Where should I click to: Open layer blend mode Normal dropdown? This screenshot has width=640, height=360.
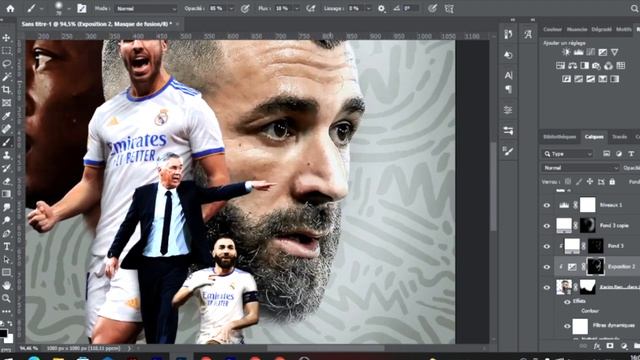point(580,168)
